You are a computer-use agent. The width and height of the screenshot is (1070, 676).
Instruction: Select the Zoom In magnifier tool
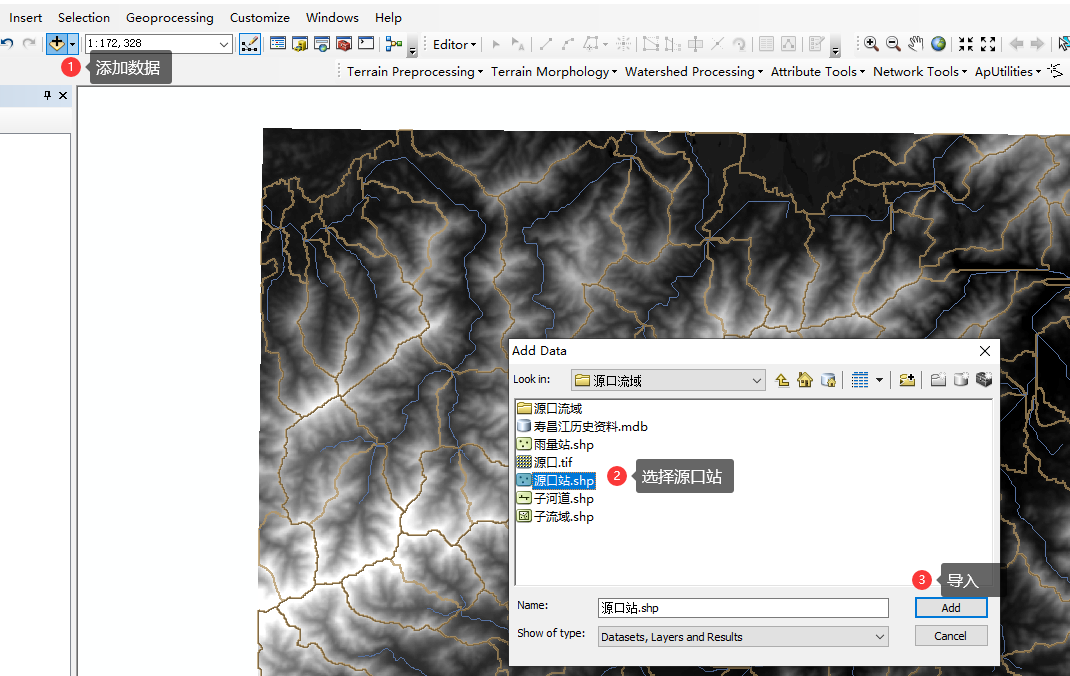[x=870, y=44]
